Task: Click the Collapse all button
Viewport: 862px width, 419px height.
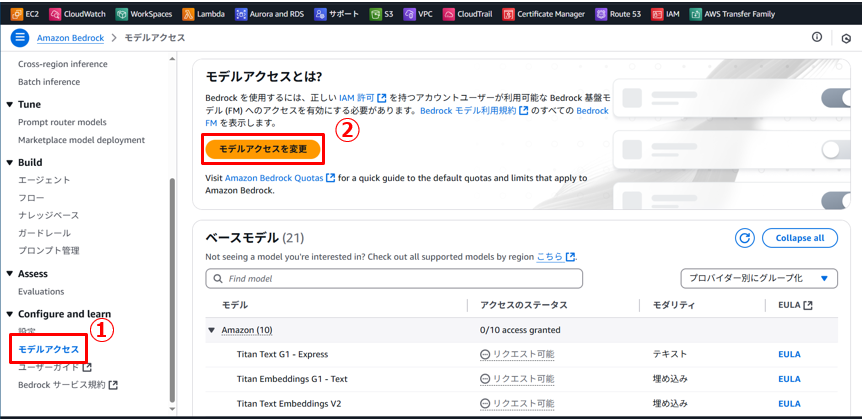Action: click(800, 238)
